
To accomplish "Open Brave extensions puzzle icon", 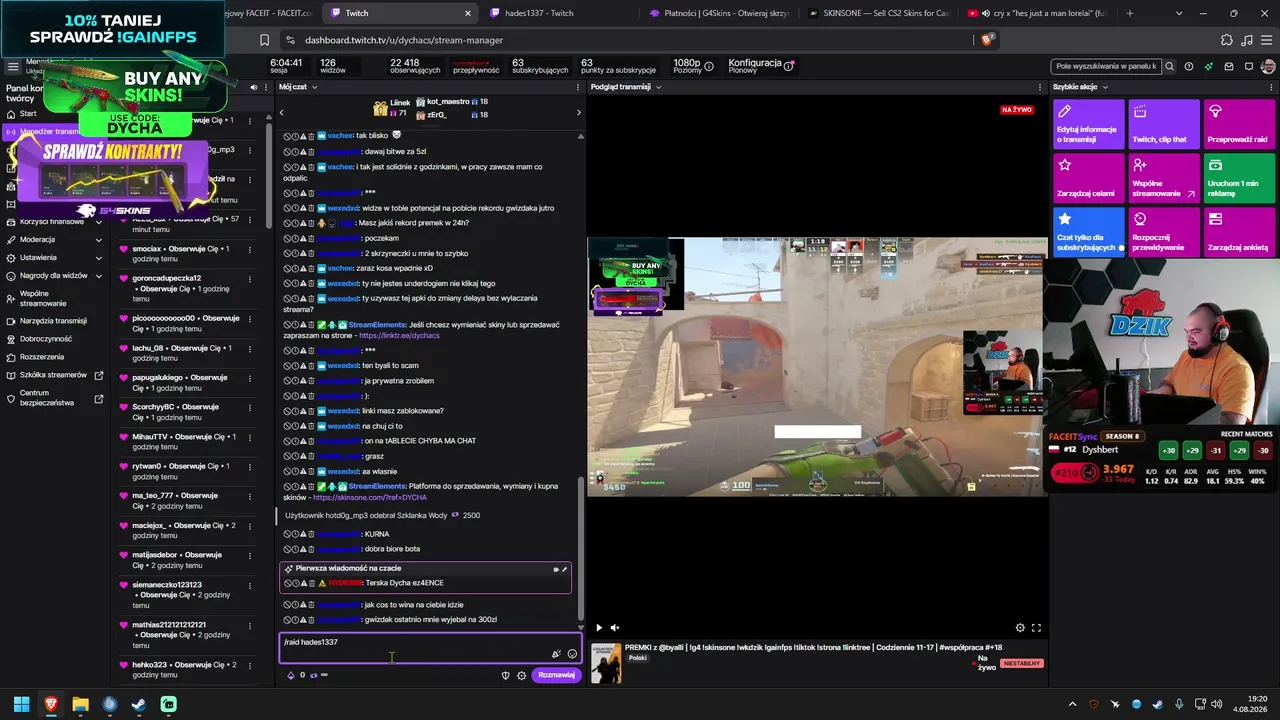I will point(1227,40).
